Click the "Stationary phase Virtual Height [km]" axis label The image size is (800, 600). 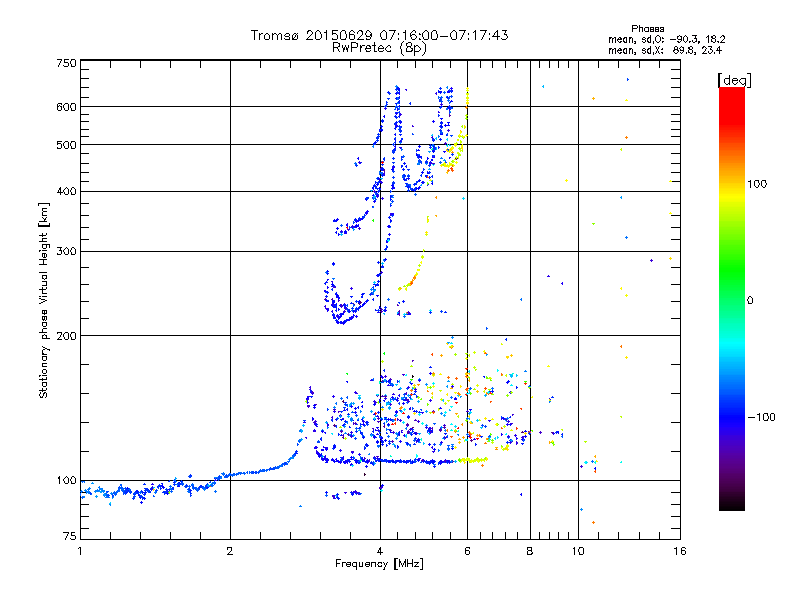(x=43, y=300)
